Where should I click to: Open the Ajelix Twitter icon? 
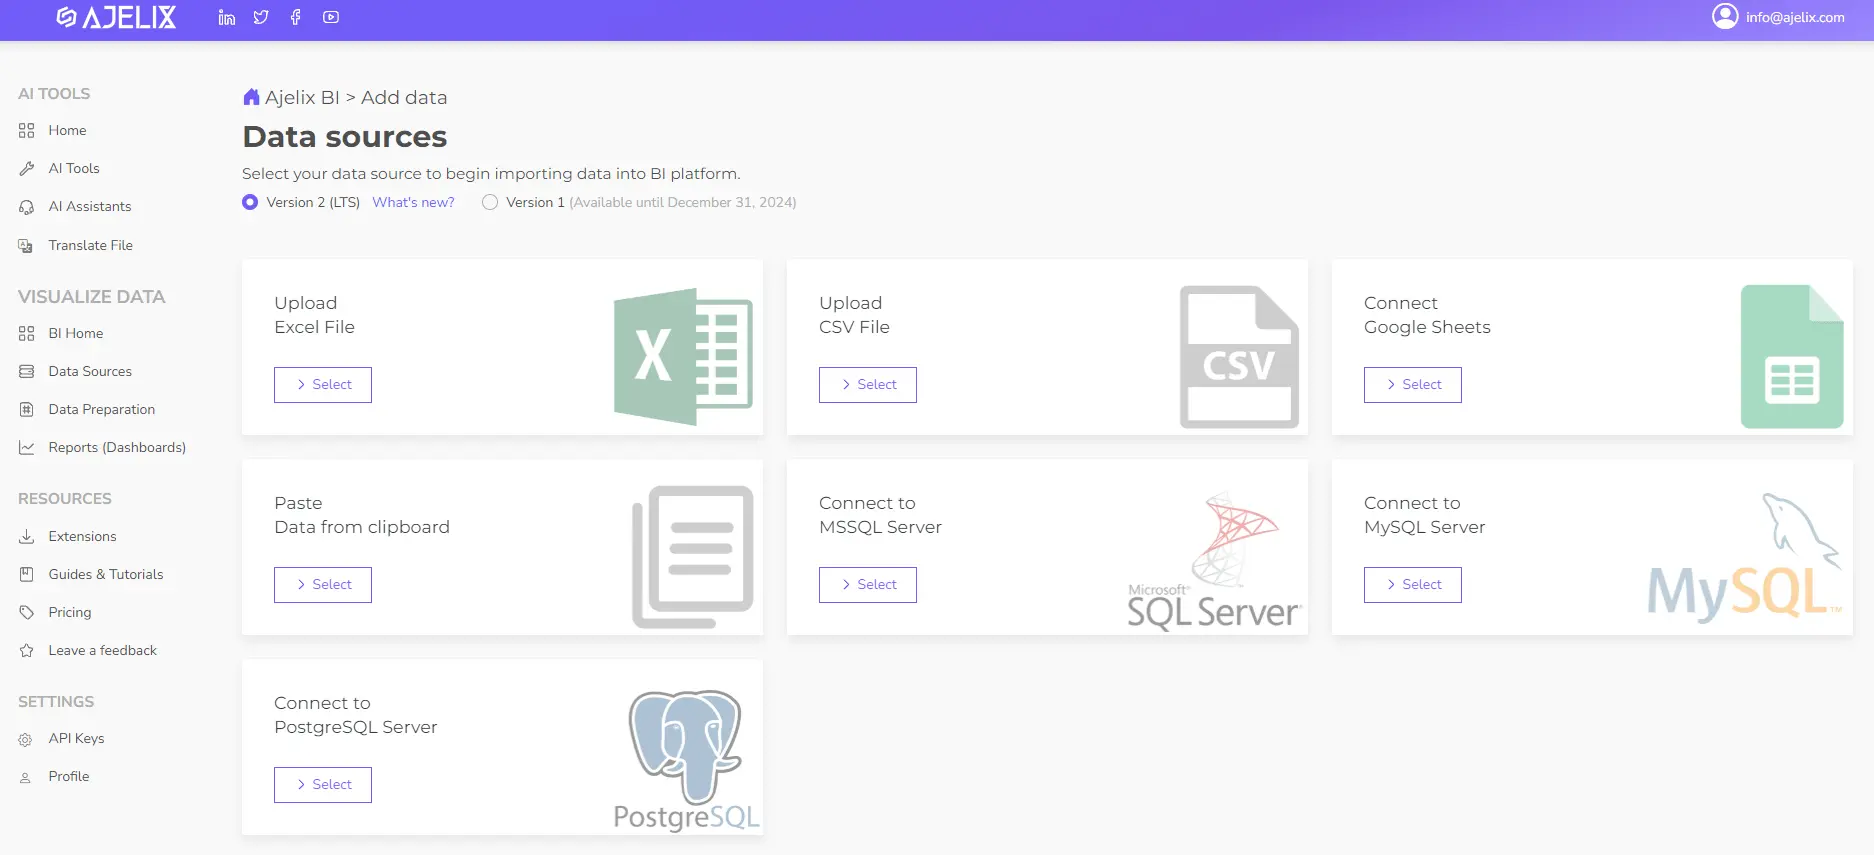(261, 17)
